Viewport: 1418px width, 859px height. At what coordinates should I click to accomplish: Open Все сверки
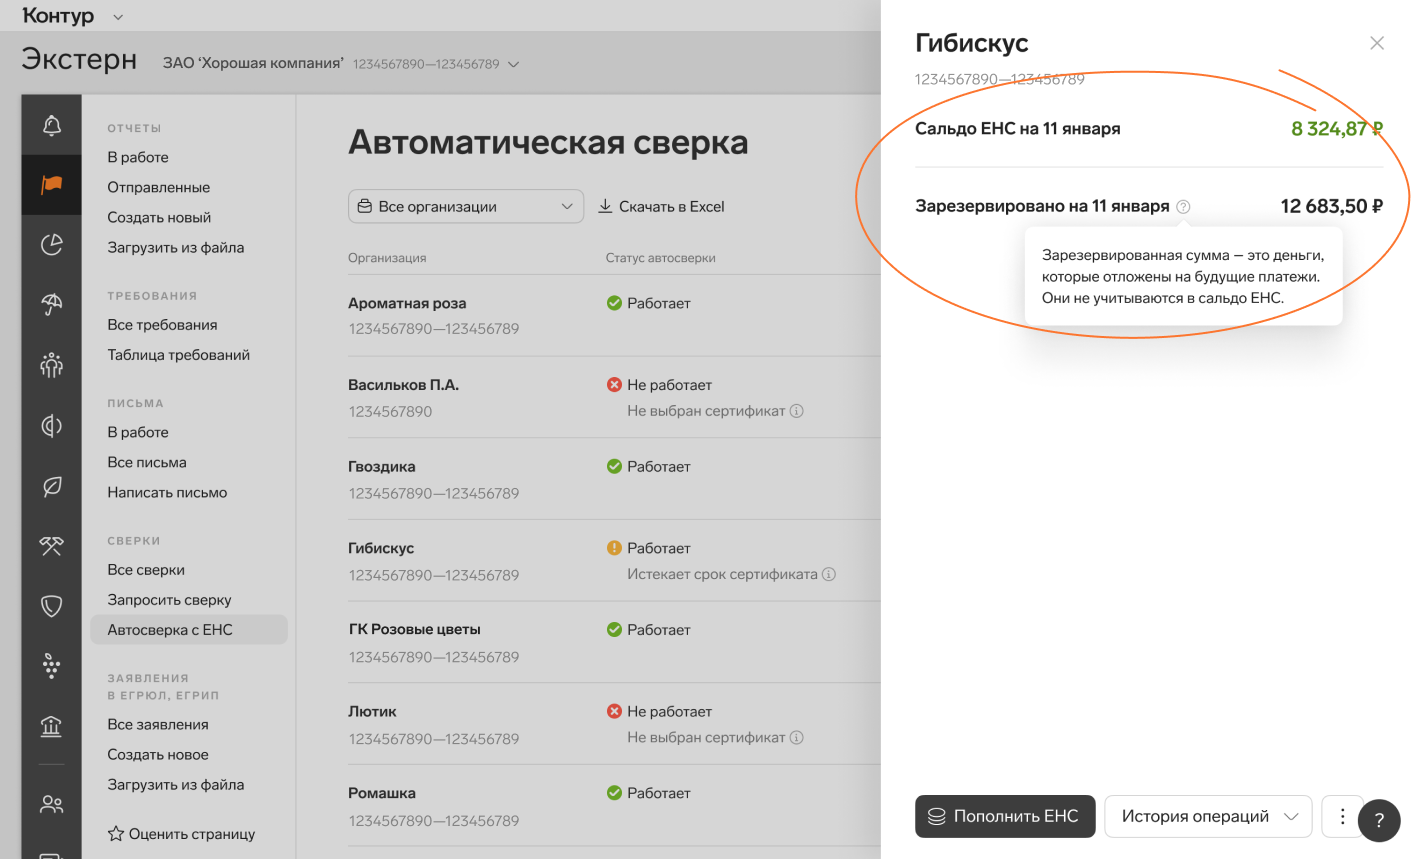(146, 570)
